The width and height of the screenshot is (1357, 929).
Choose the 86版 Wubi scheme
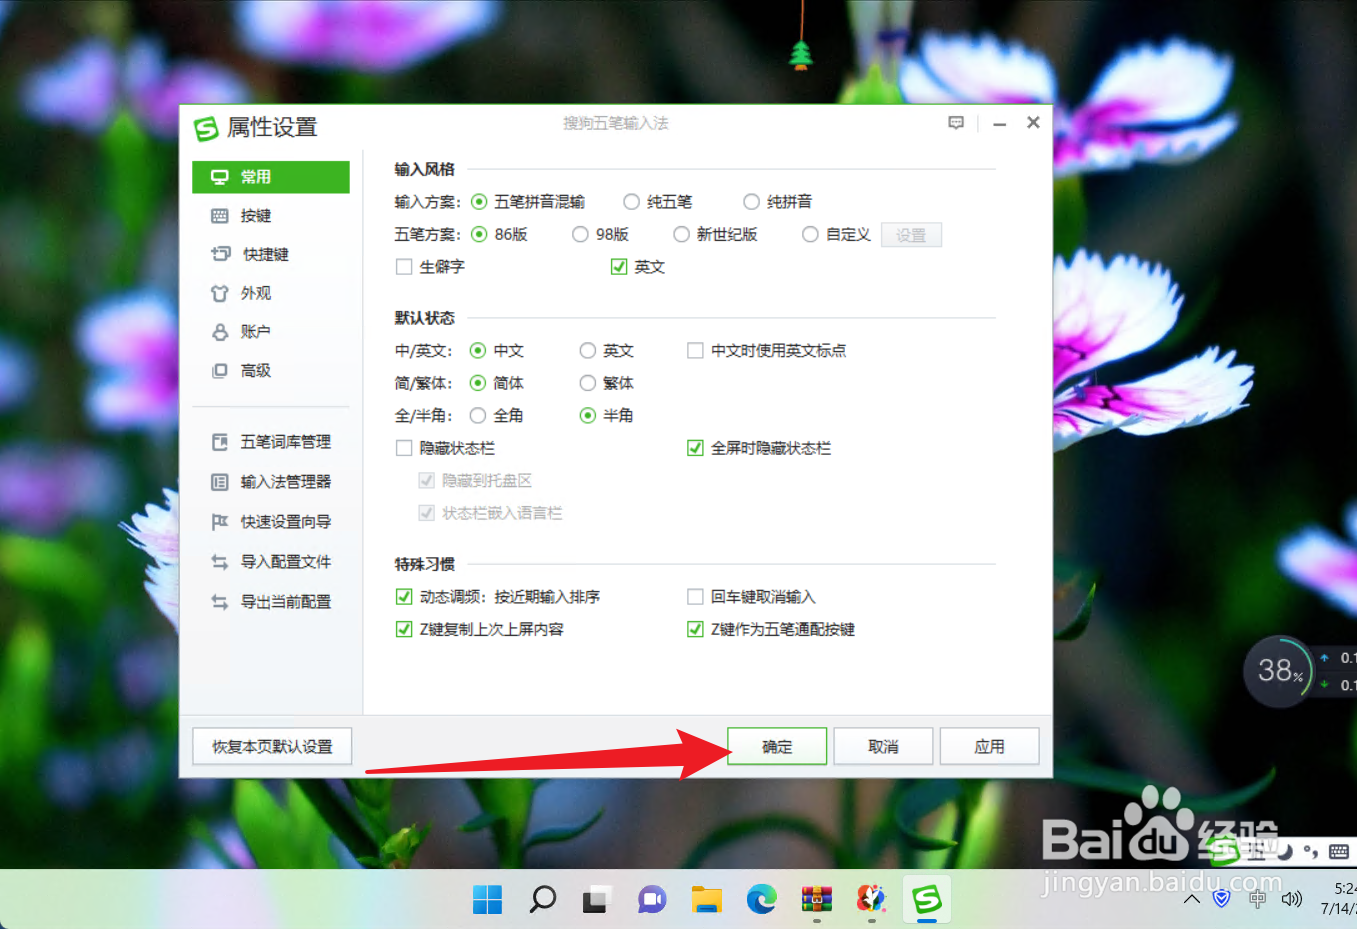click(479, 235)
